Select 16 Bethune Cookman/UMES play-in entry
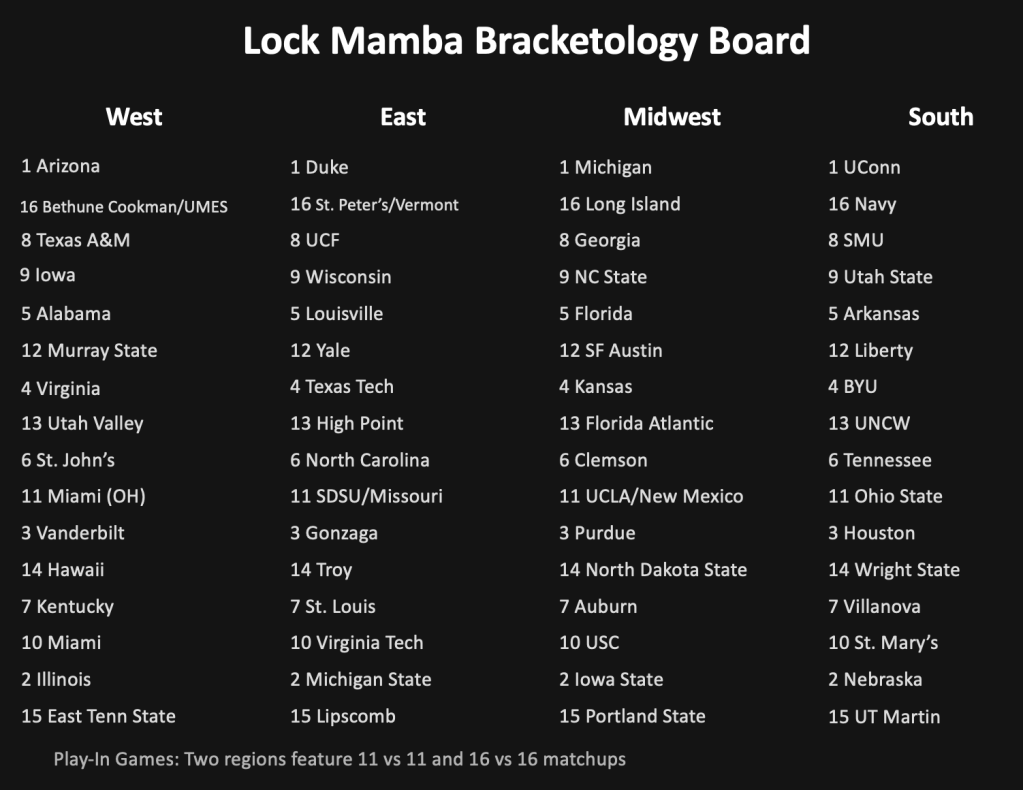Image resolution: width=1023 pixels, height=790 pixels. 124,207
